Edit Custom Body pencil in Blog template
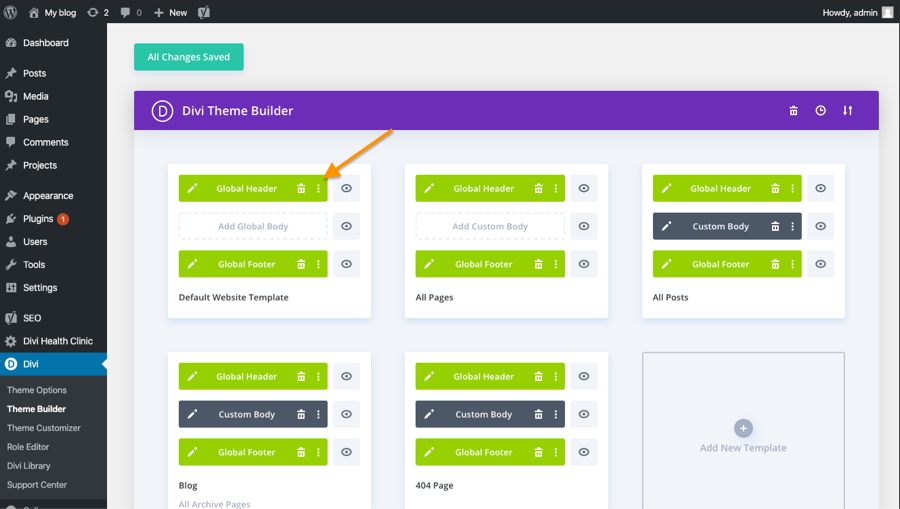Screen dimensions: 900x509 tap(192, 414)
